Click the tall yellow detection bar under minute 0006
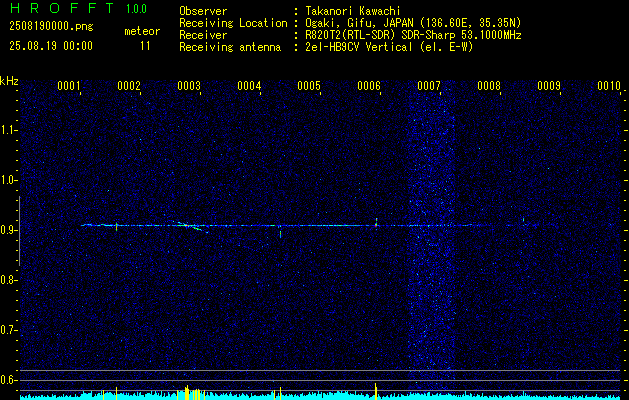The image size is (629, 400). [376, 391]
